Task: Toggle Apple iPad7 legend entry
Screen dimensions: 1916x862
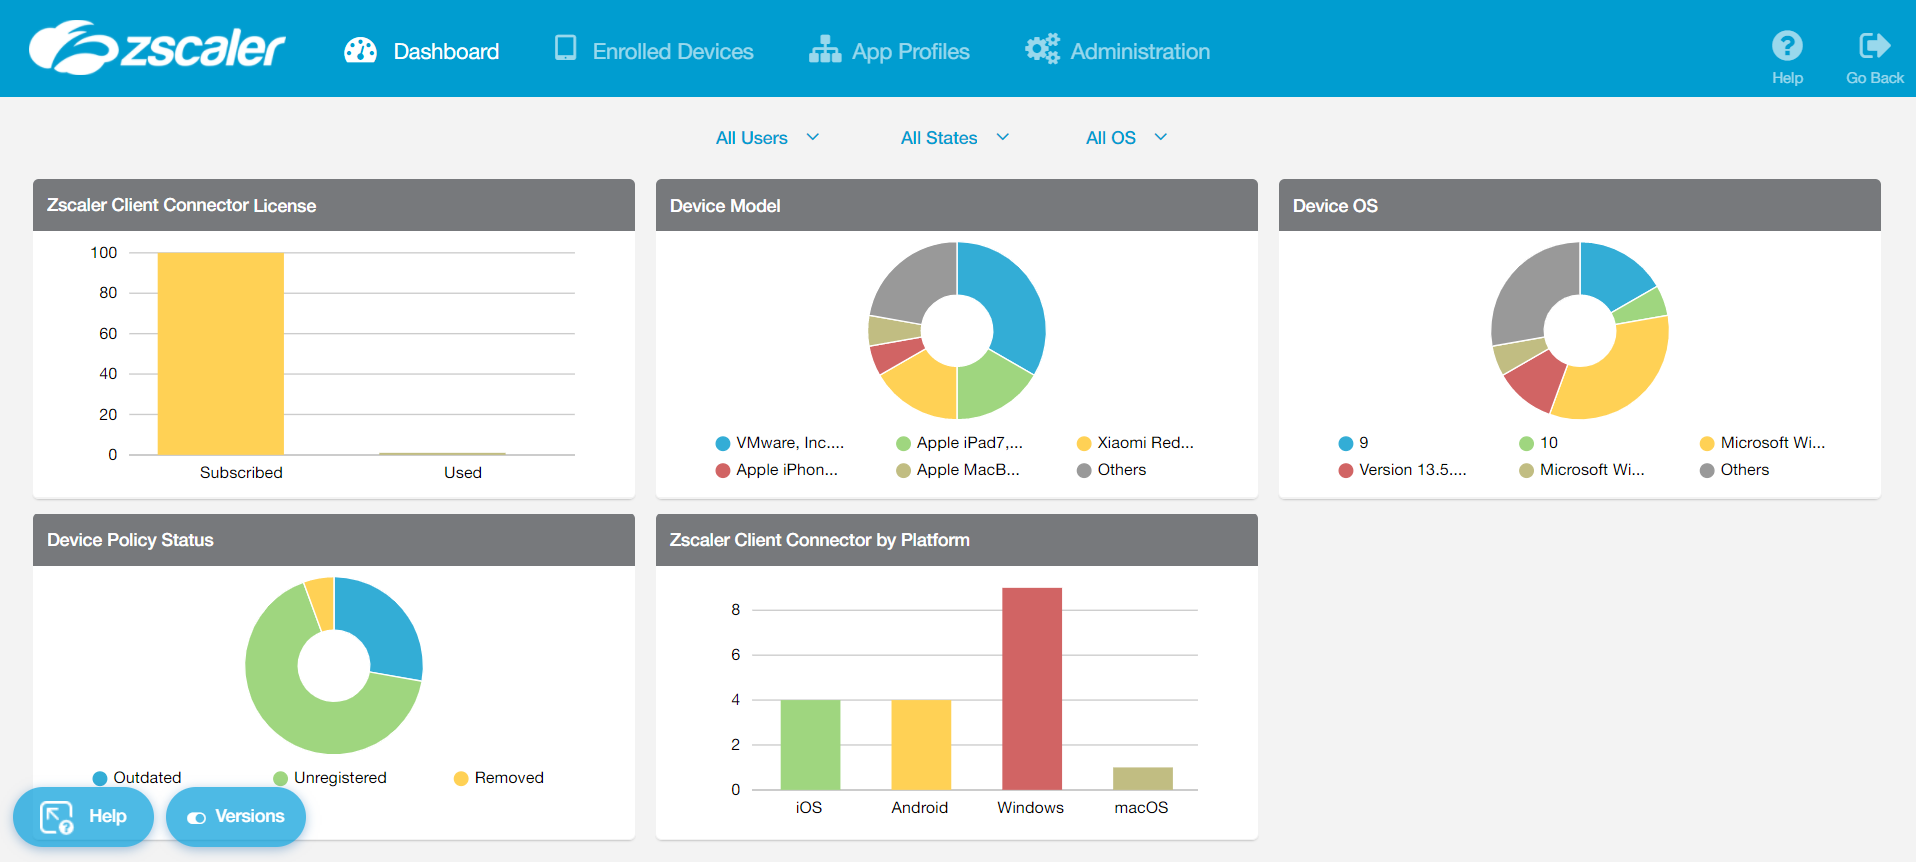Action: pos(959,443)
